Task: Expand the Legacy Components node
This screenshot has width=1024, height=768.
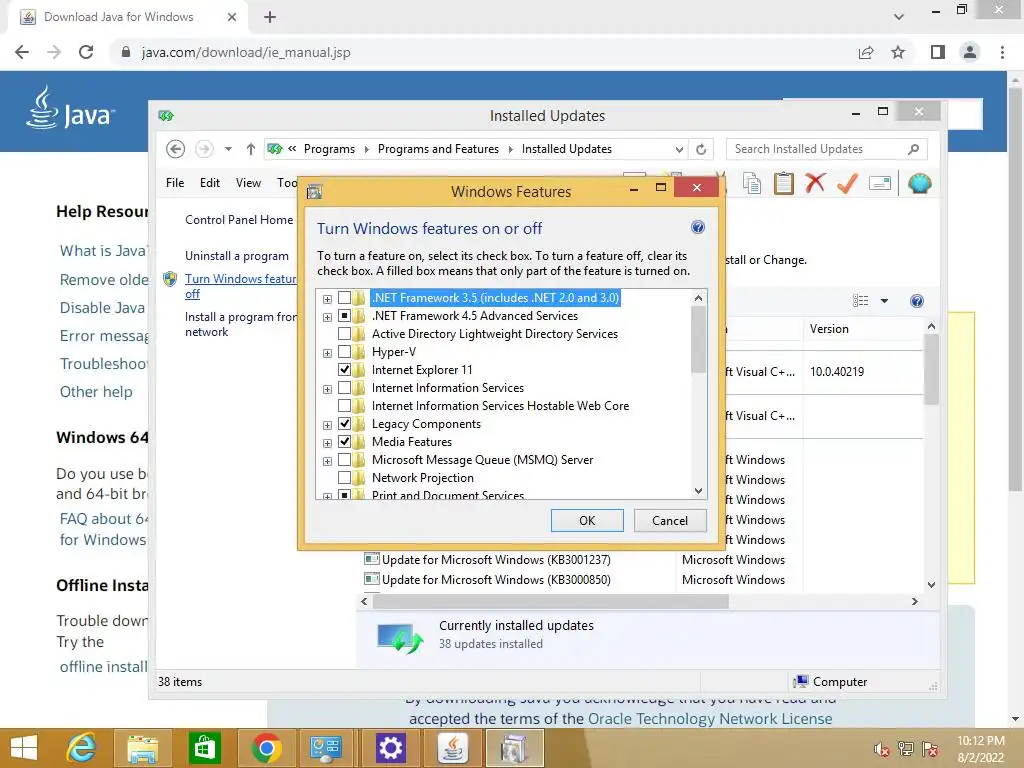Action: (327, 425)
